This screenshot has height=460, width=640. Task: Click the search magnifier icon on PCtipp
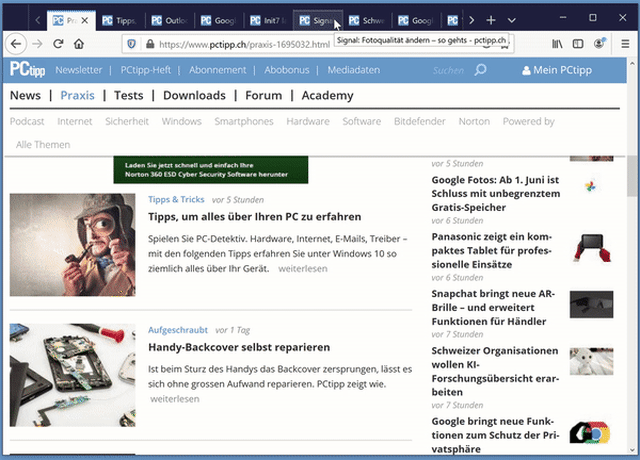coord(481,71)
